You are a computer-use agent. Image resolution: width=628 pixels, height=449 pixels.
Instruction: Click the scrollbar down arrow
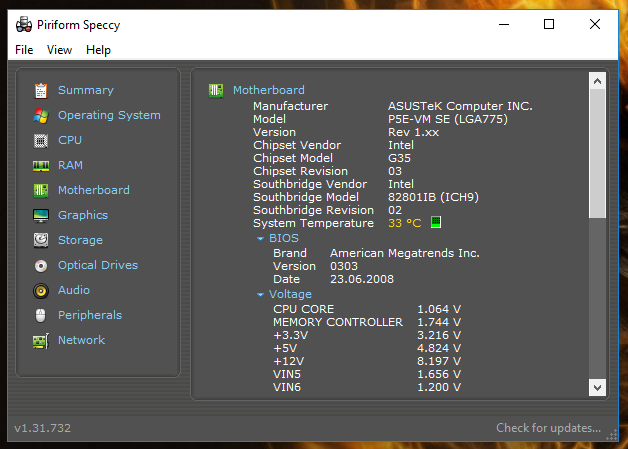[598, 388]
